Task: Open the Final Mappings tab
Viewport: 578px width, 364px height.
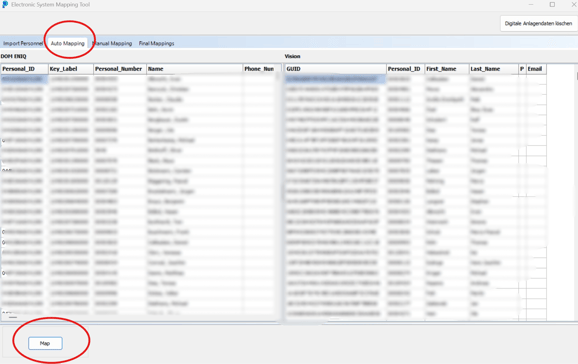Action: click(x=156, y=43)
